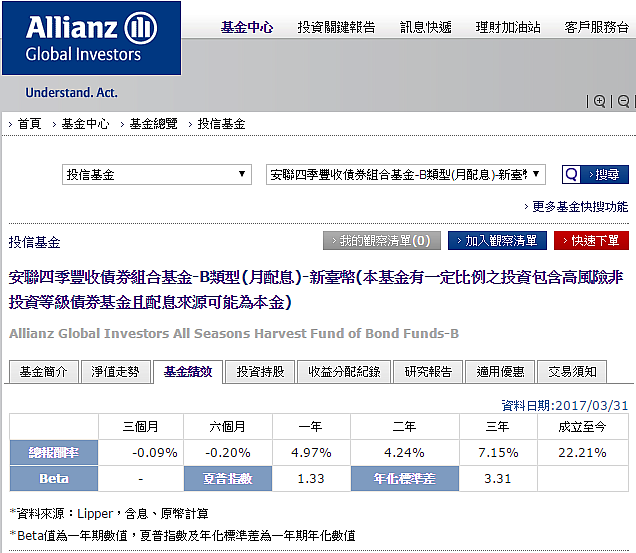Switch to the 淨值走勢 tab
The image size is (636, 553).
click(116, 371)
